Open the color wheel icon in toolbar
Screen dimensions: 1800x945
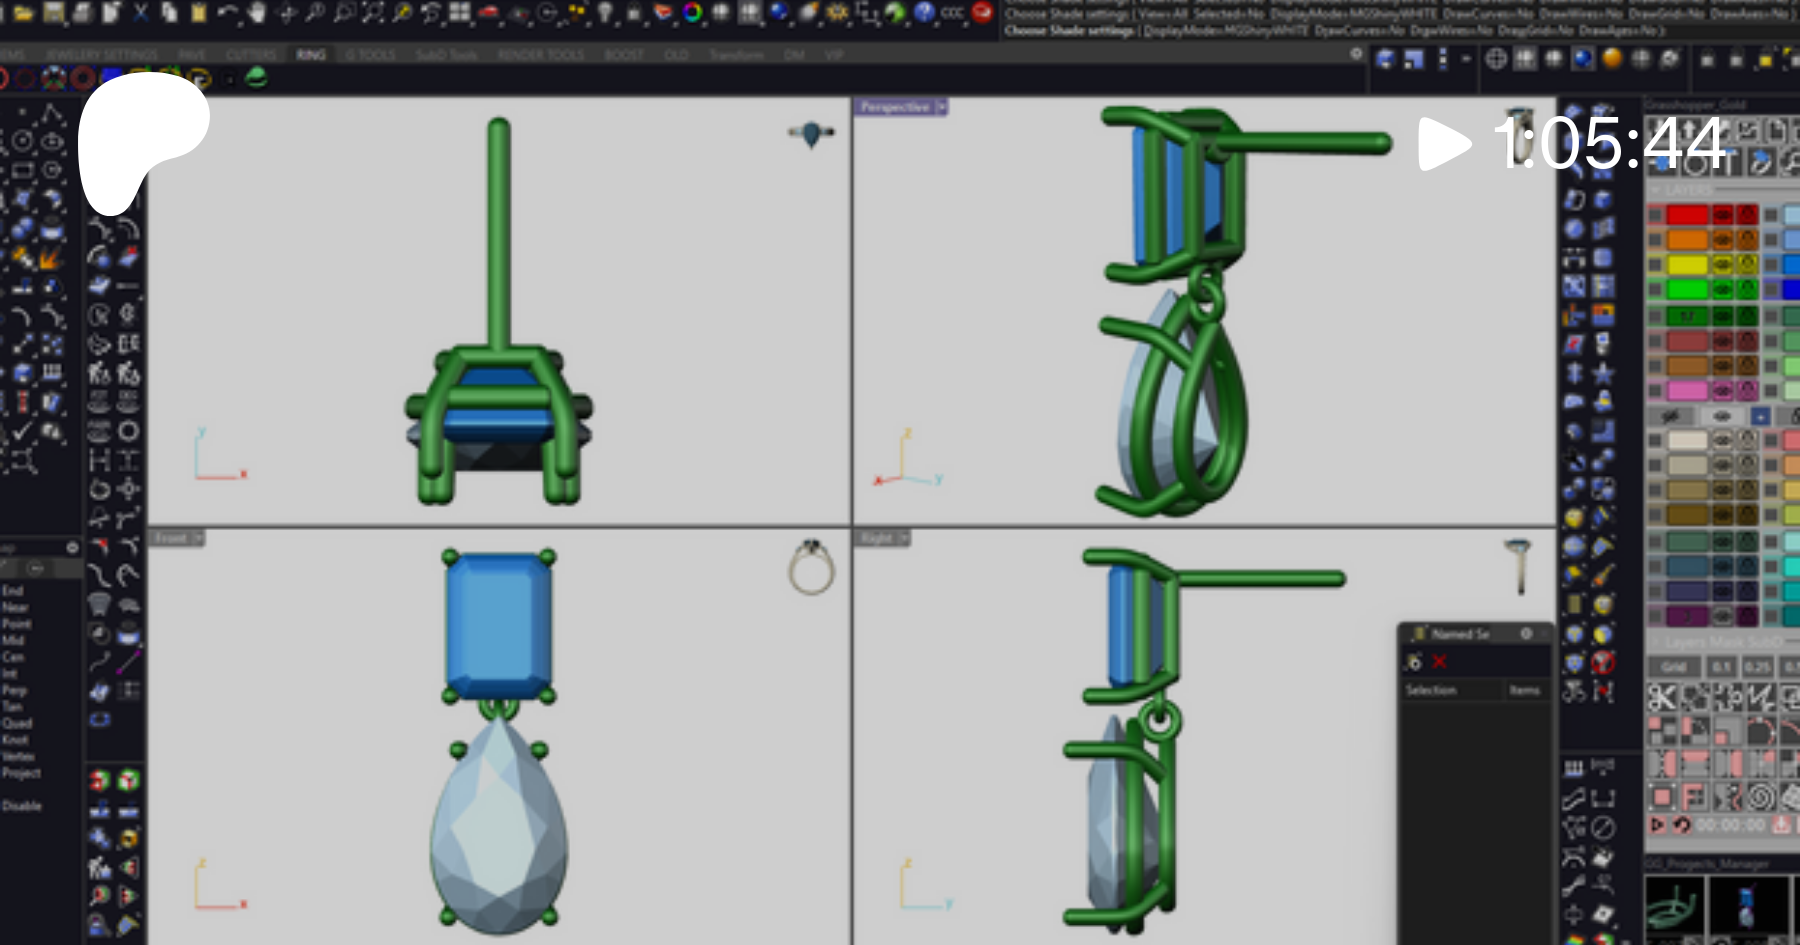tap(692, 13)
